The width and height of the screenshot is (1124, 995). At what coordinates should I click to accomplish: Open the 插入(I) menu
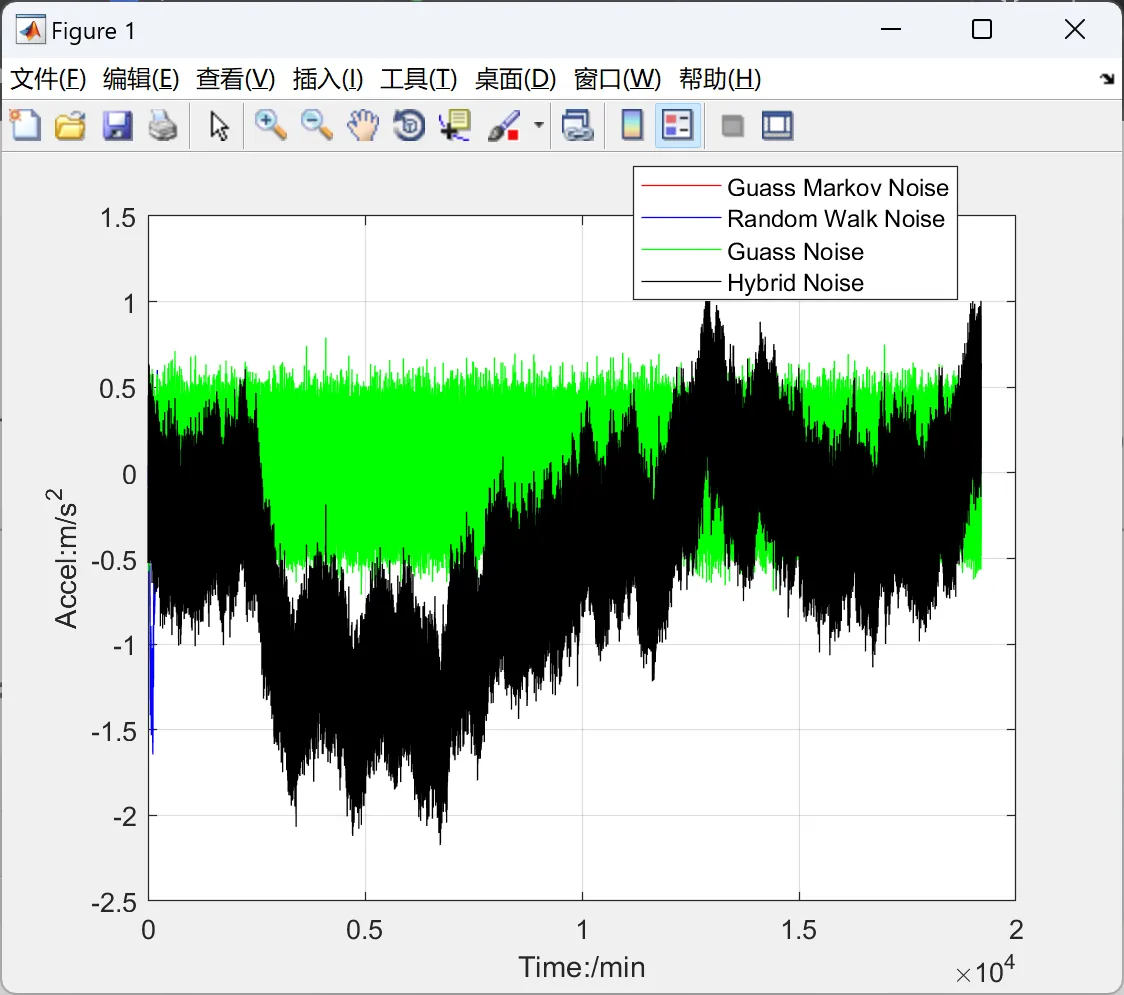[x=327, y=80]
